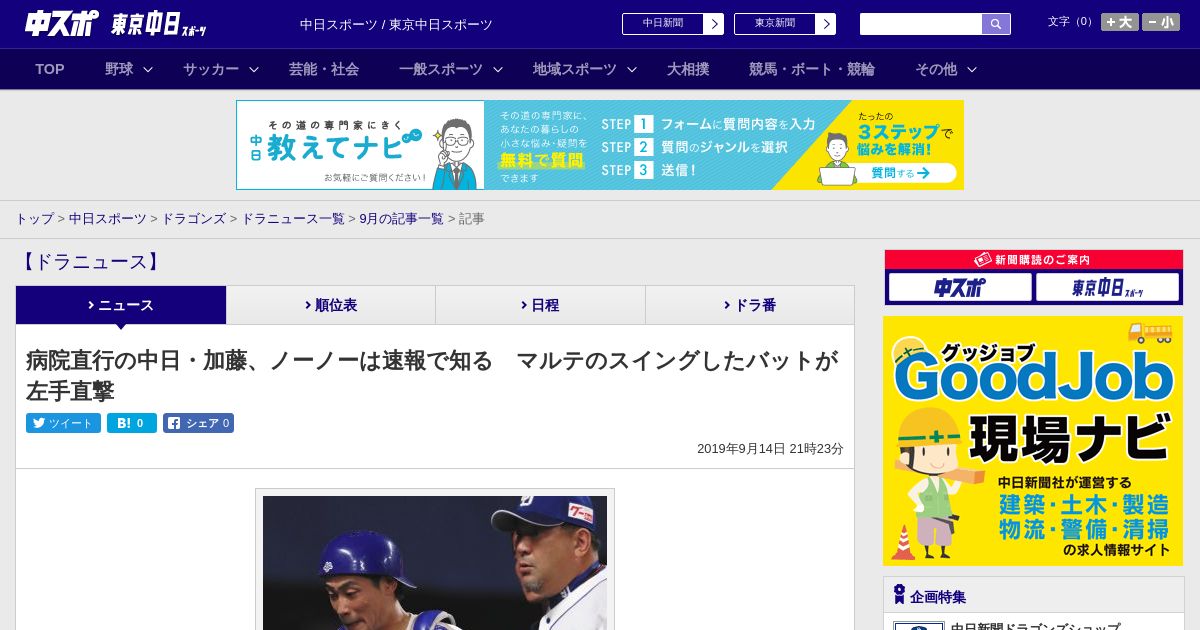Expand the サッカー navigation dropdown

[x=221, y=69]
